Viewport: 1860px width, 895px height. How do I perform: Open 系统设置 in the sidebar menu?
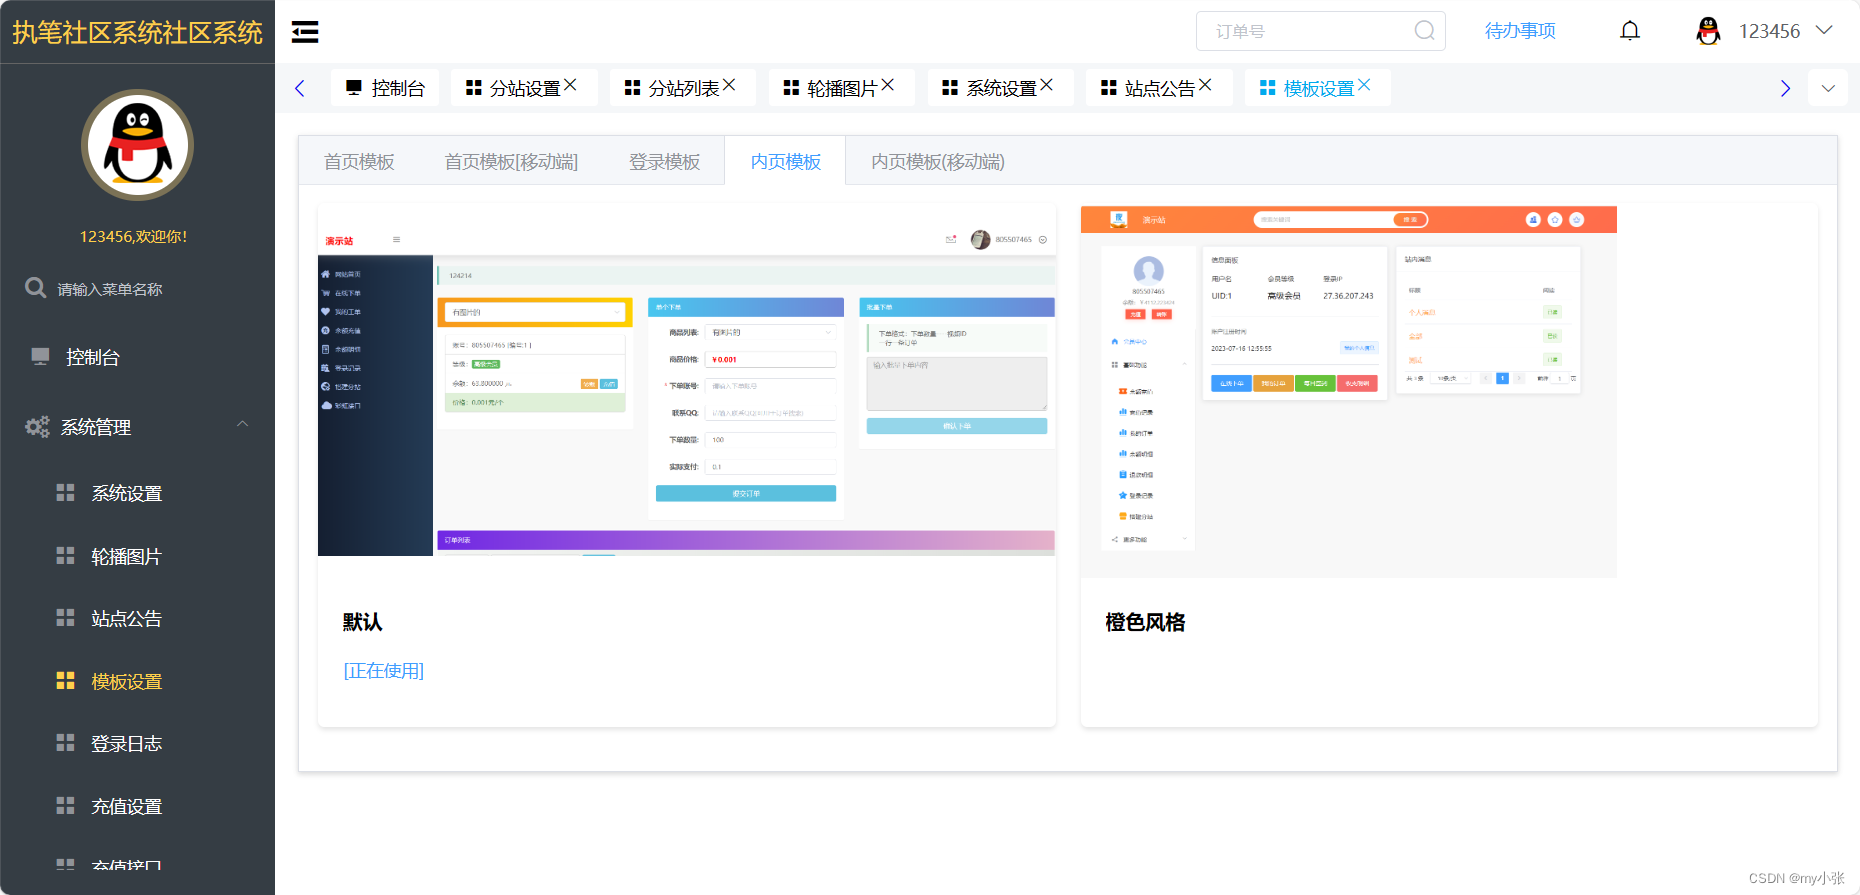(x=126, y=493)
